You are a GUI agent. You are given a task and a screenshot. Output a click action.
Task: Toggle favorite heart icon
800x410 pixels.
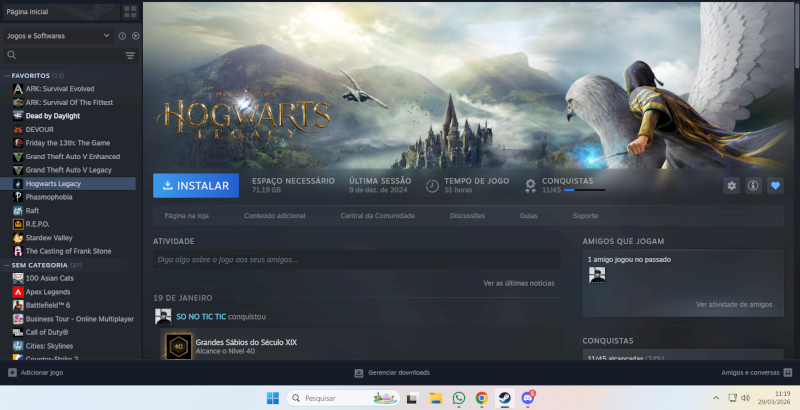775,186
